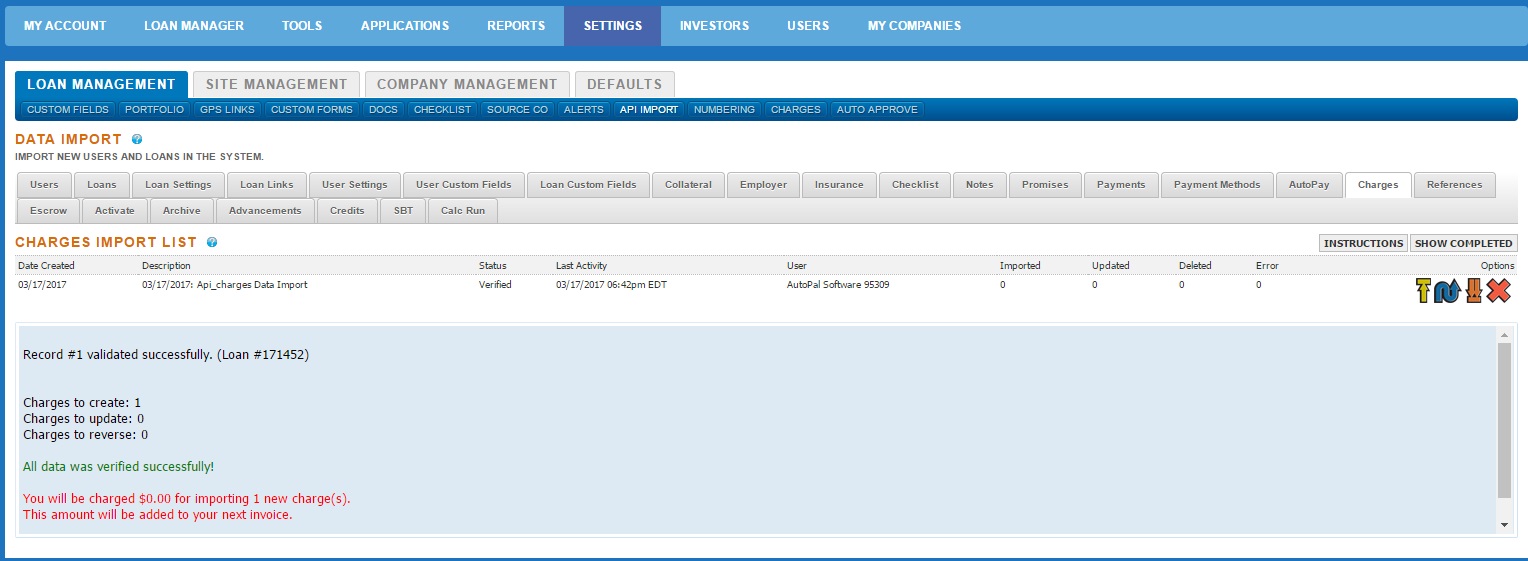
Task: Switch to Users import tab
Action: [44, 185]
